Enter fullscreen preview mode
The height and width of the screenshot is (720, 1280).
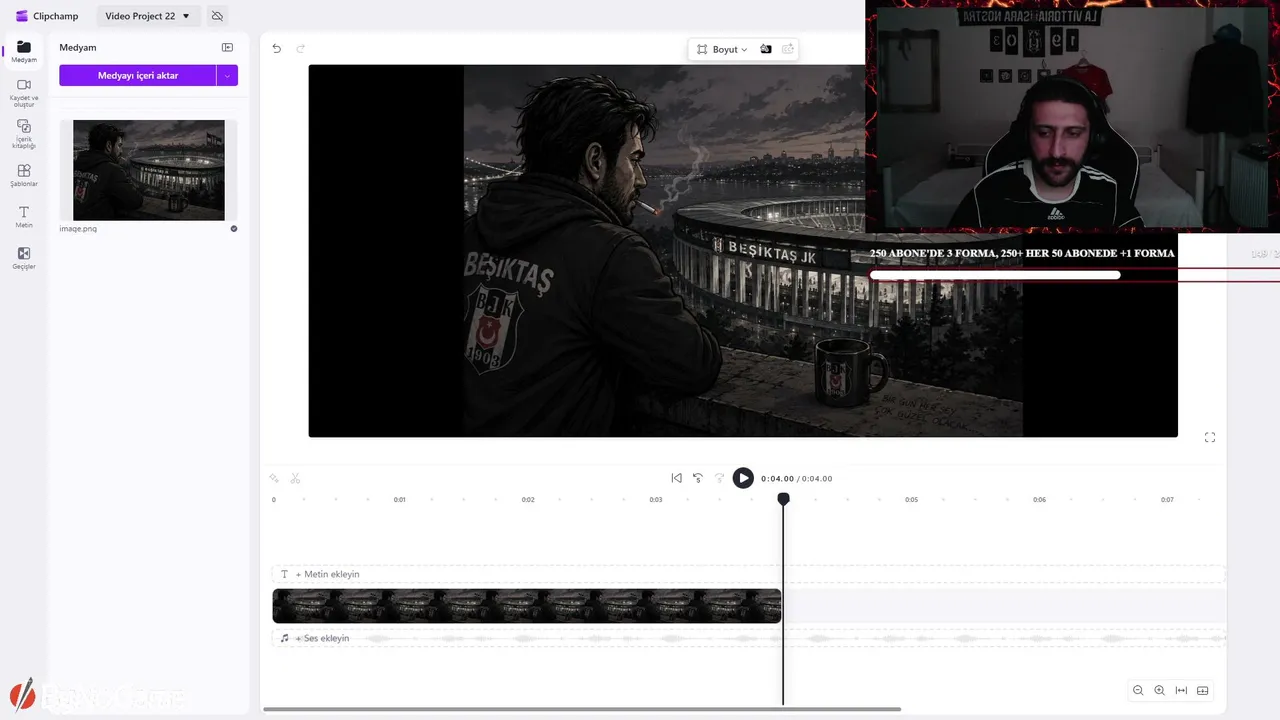tap(1210, 437)
